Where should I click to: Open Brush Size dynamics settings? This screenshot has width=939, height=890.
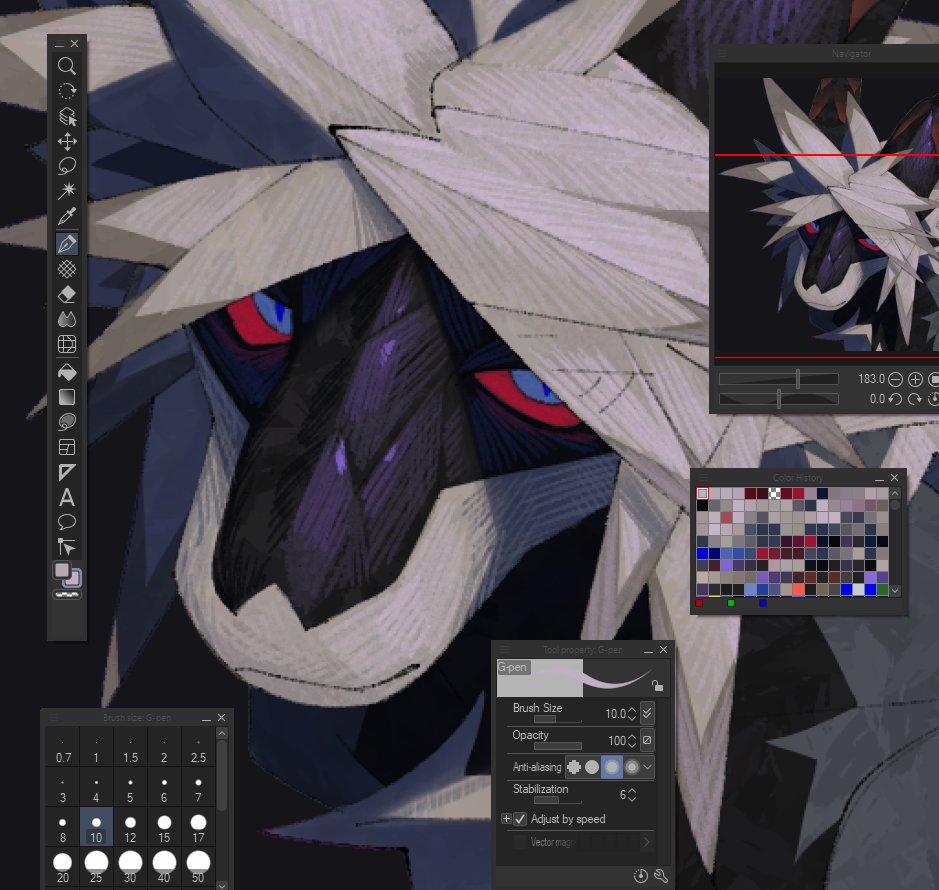coord(647,713)
